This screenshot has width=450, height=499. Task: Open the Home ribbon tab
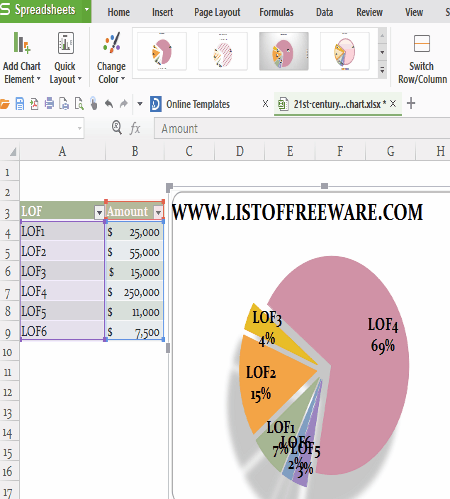pos(118,12)
